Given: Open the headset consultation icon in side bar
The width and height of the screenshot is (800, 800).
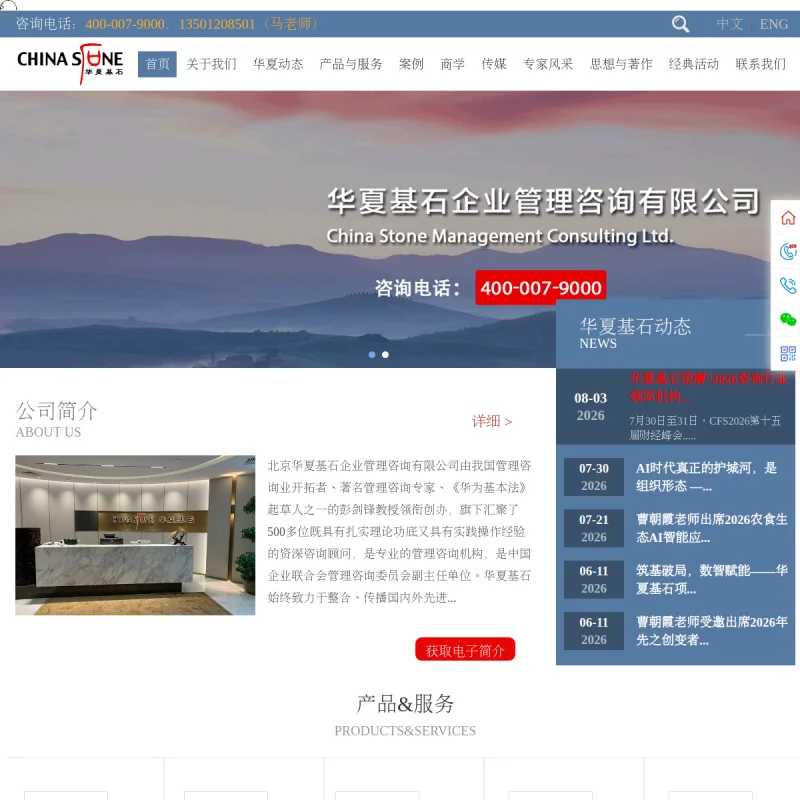Looking at the screenshot, I should click(x=787, y=252).
